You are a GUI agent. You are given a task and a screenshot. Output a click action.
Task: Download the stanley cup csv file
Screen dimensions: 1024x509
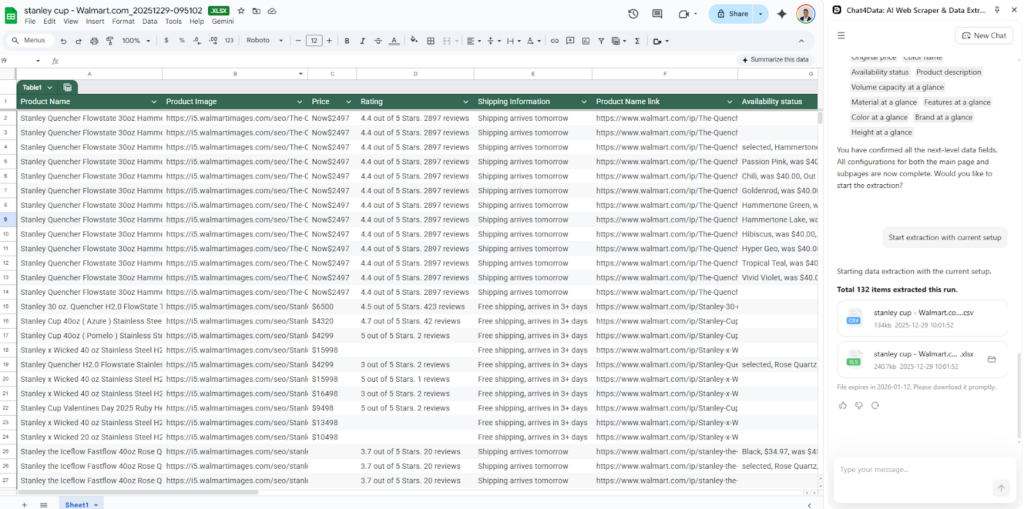(x=923, y=318)
